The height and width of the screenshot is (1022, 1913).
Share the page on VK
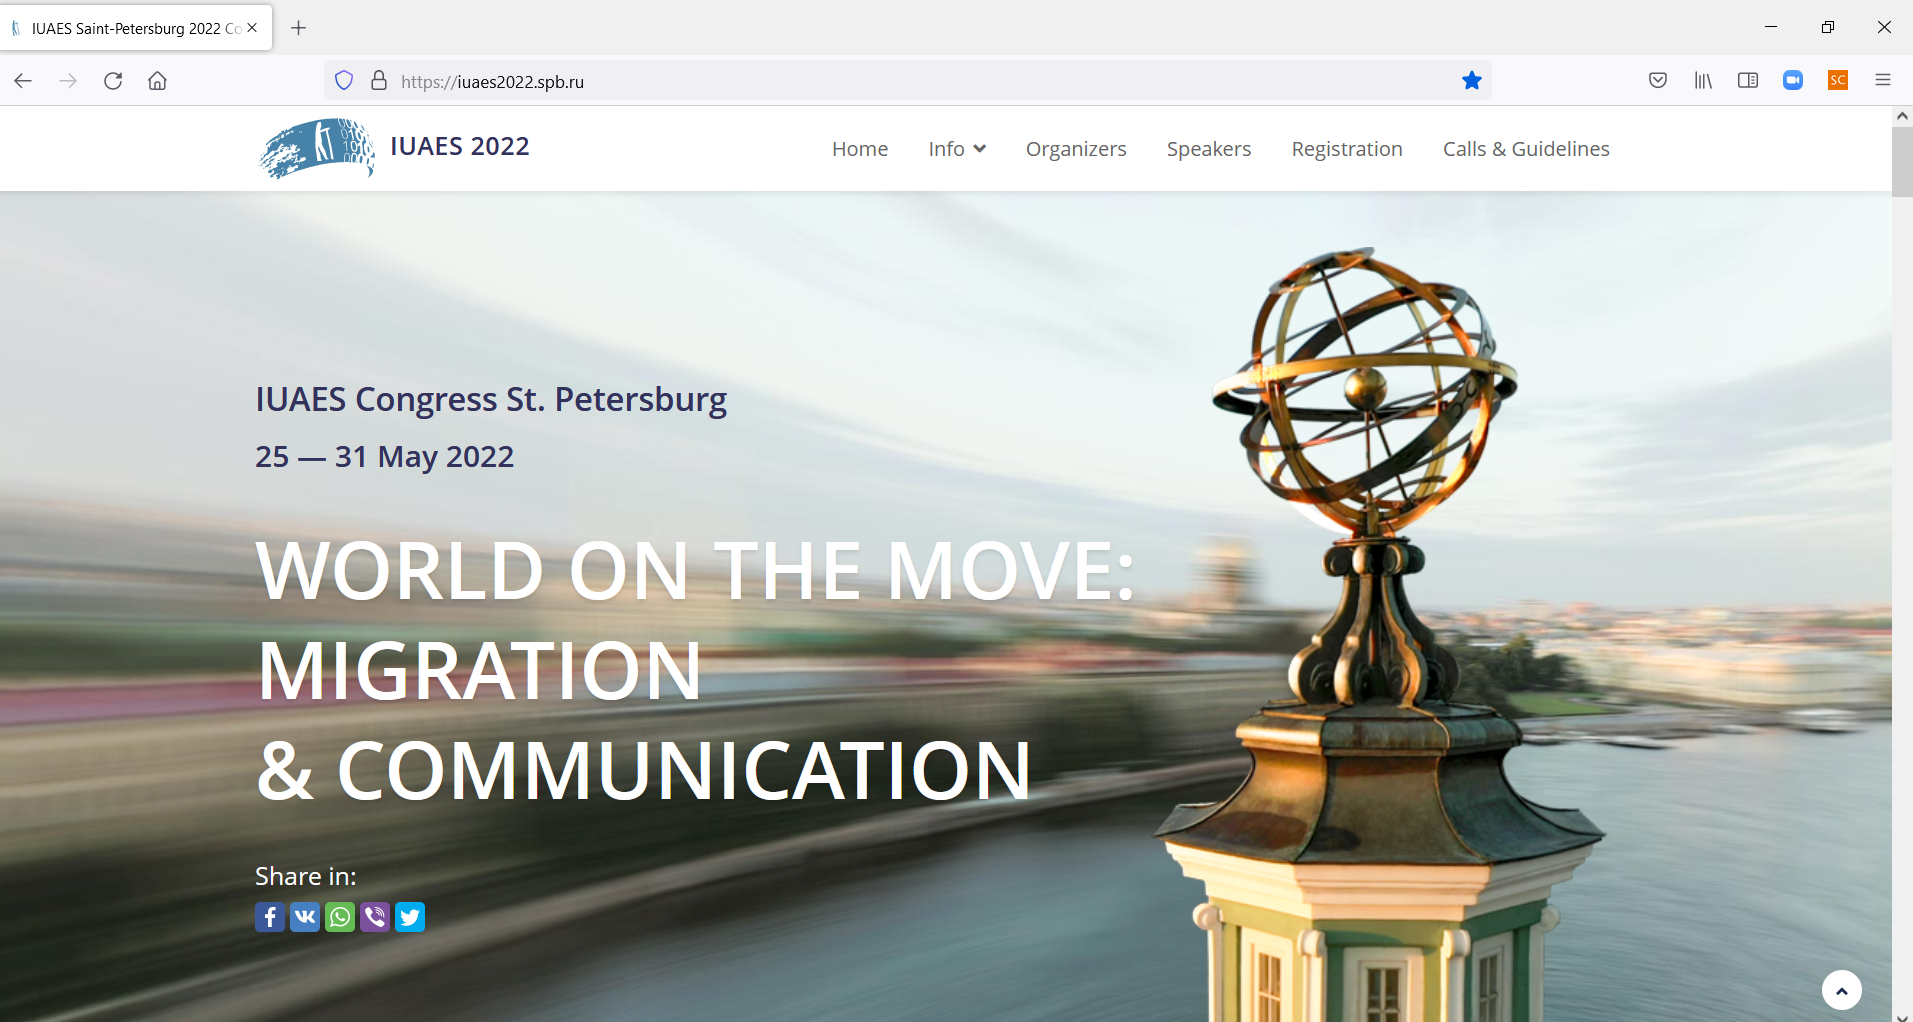[305, 917]
